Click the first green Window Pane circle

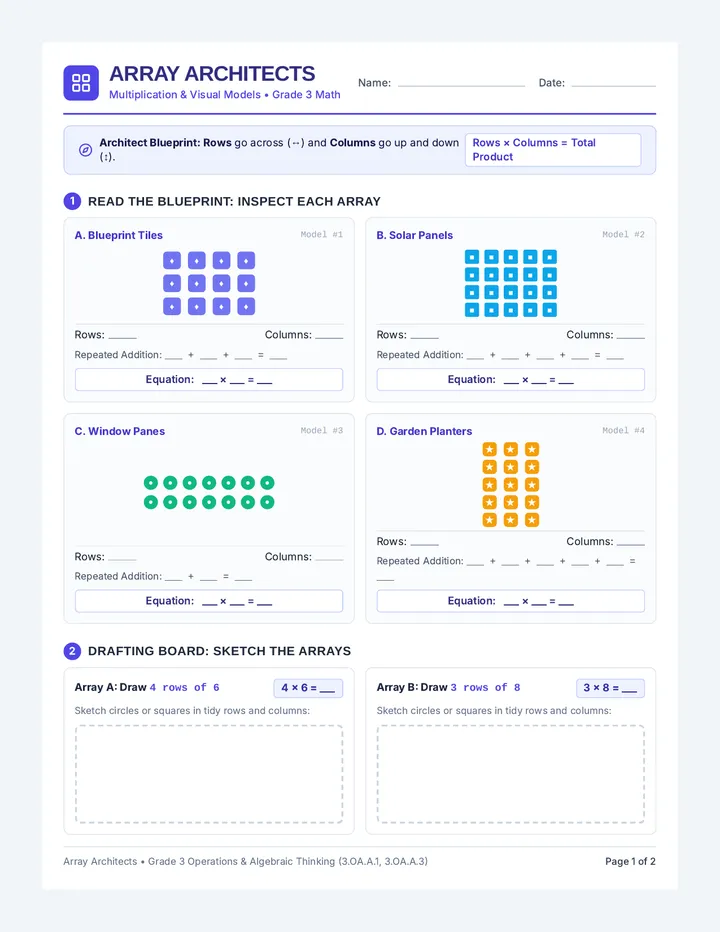(x=151, y=483)
